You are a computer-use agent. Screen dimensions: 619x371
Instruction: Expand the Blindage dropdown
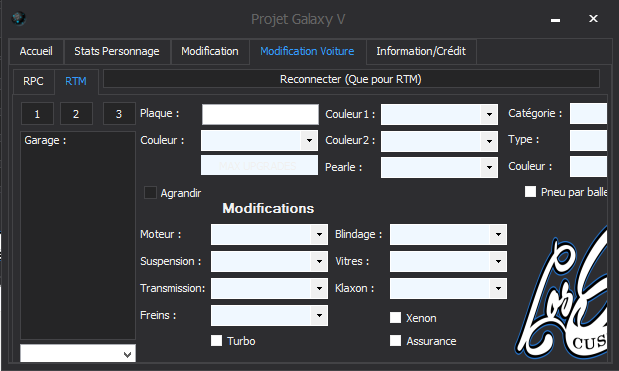click(x=448, y=234)
